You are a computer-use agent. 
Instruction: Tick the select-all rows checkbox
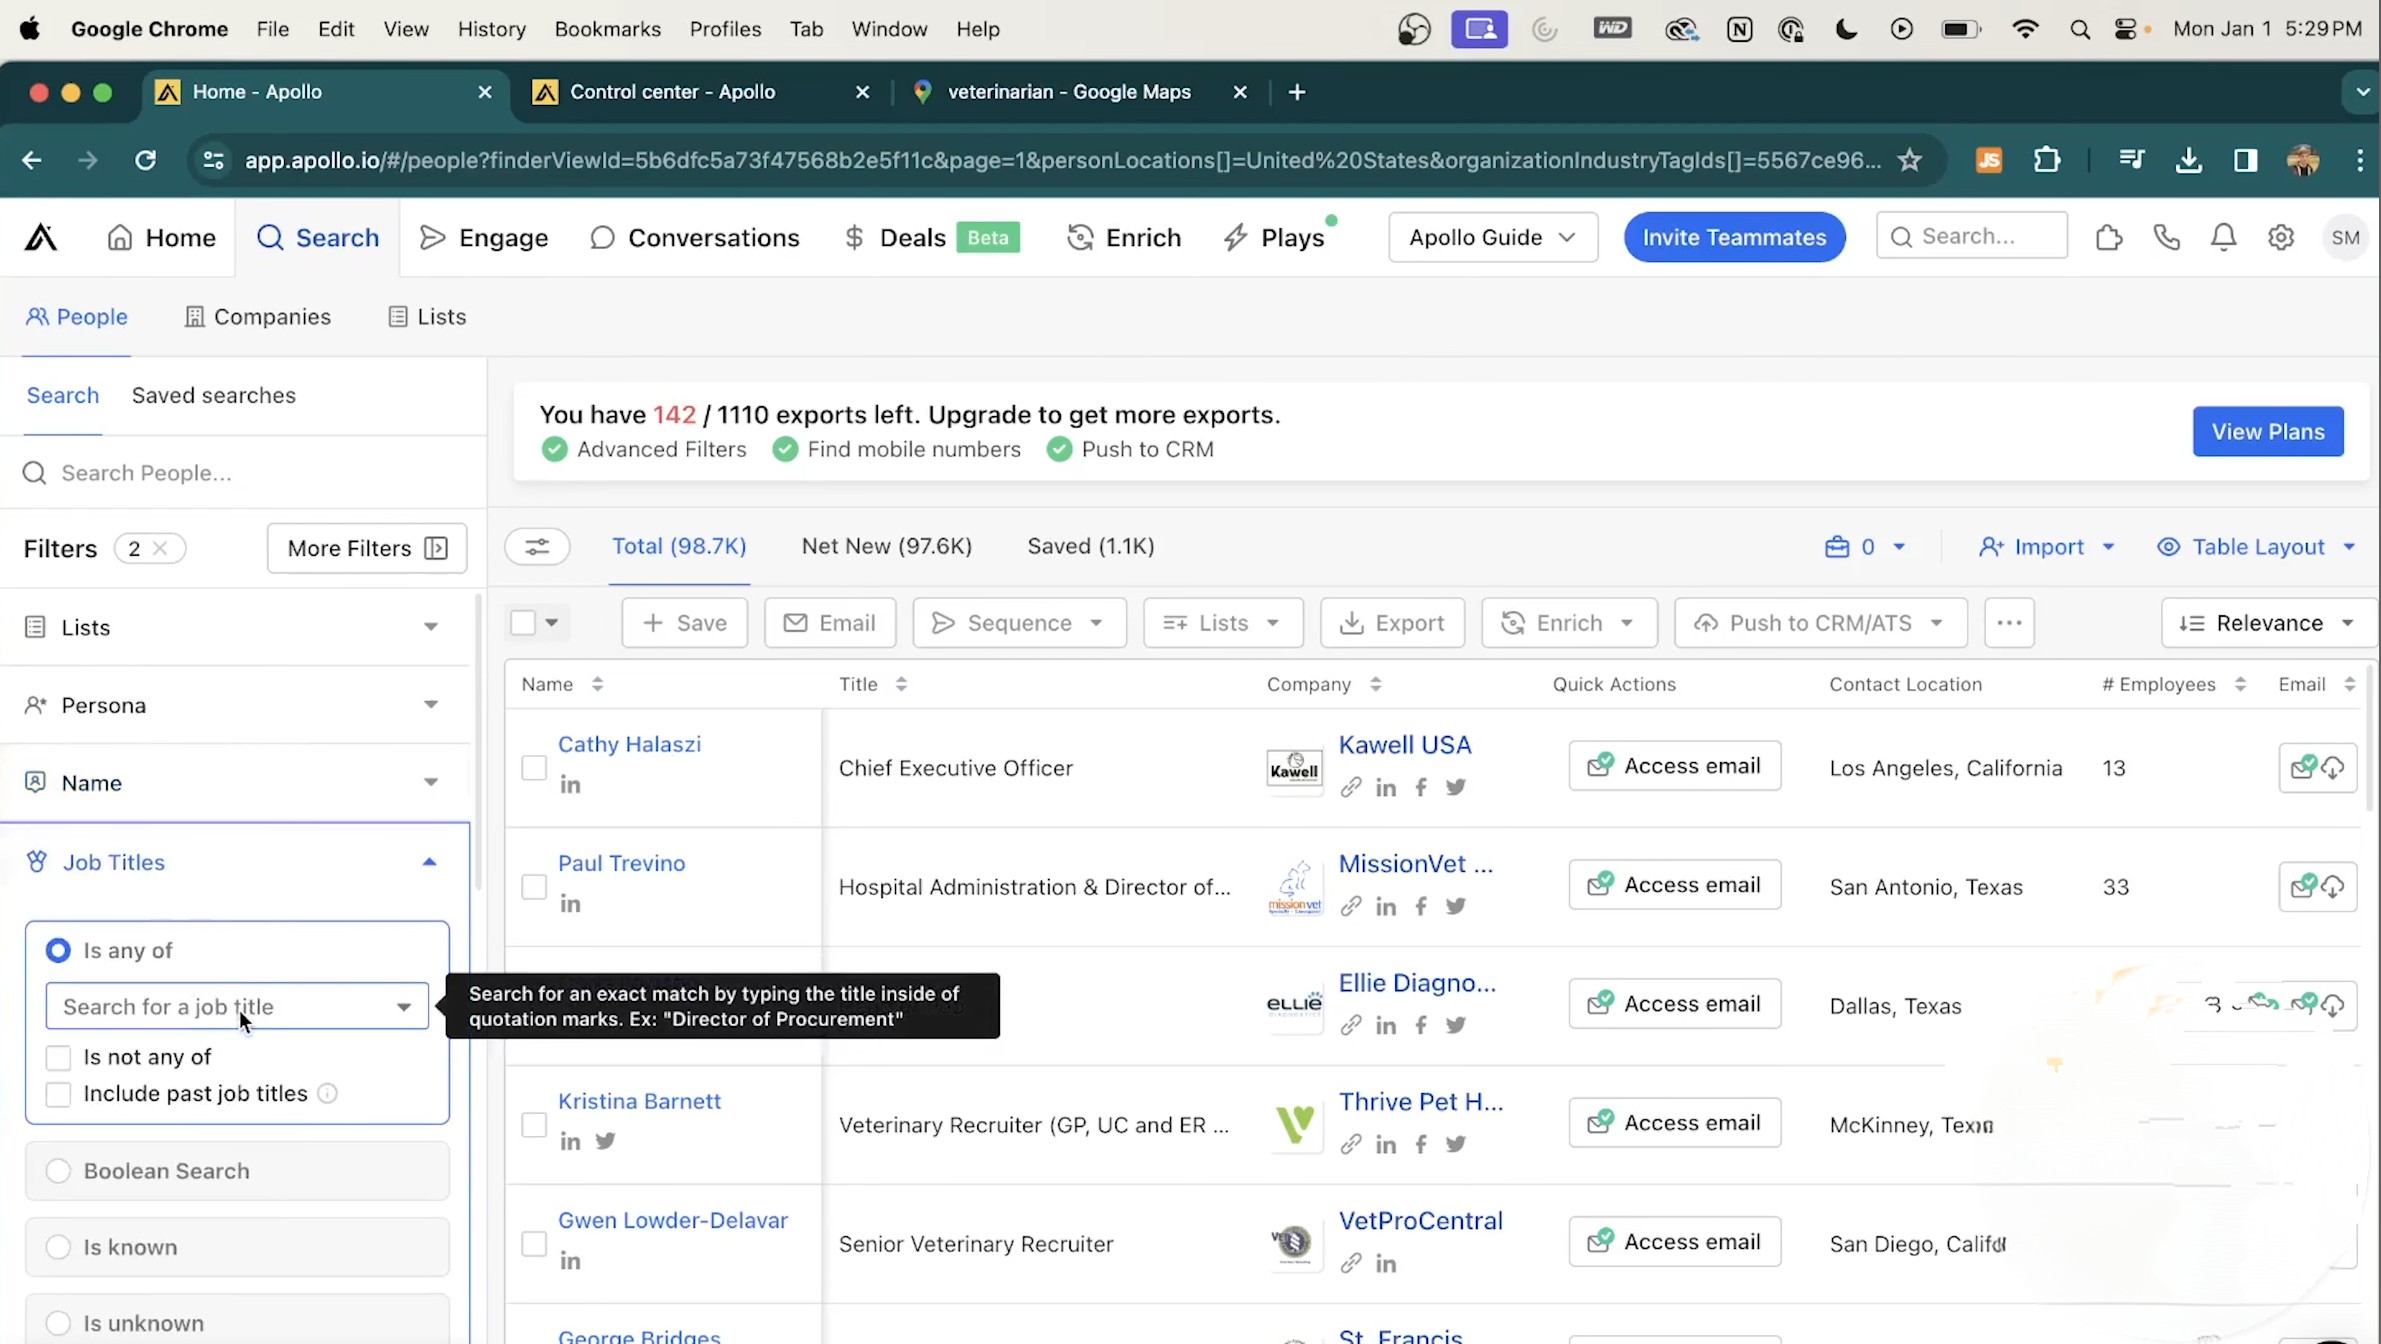pyautogui.click(x=523, y=623)
